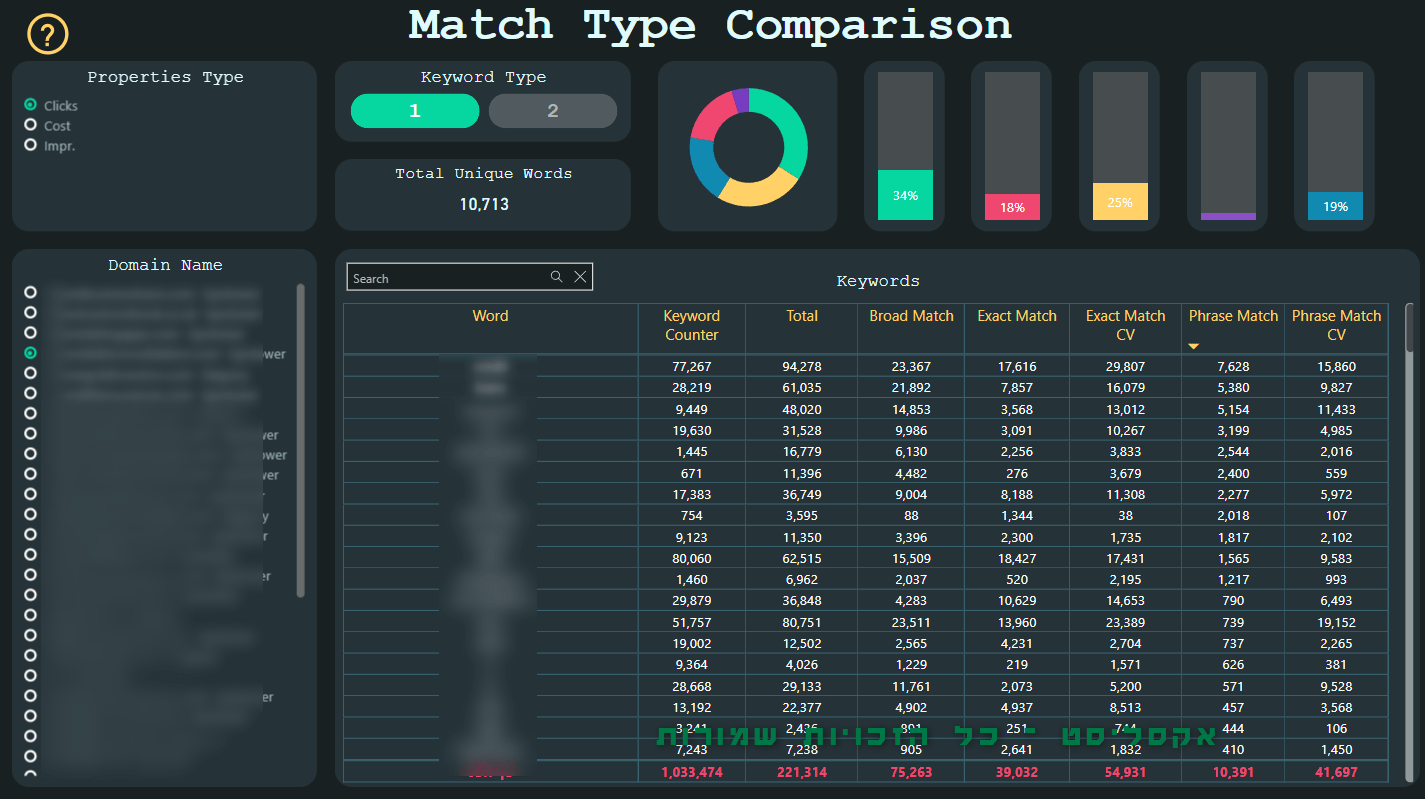Screen dimensions: 1425x799
Task: Click the Keywords table title
Action: pyautogui.click(x=878, y=281)
